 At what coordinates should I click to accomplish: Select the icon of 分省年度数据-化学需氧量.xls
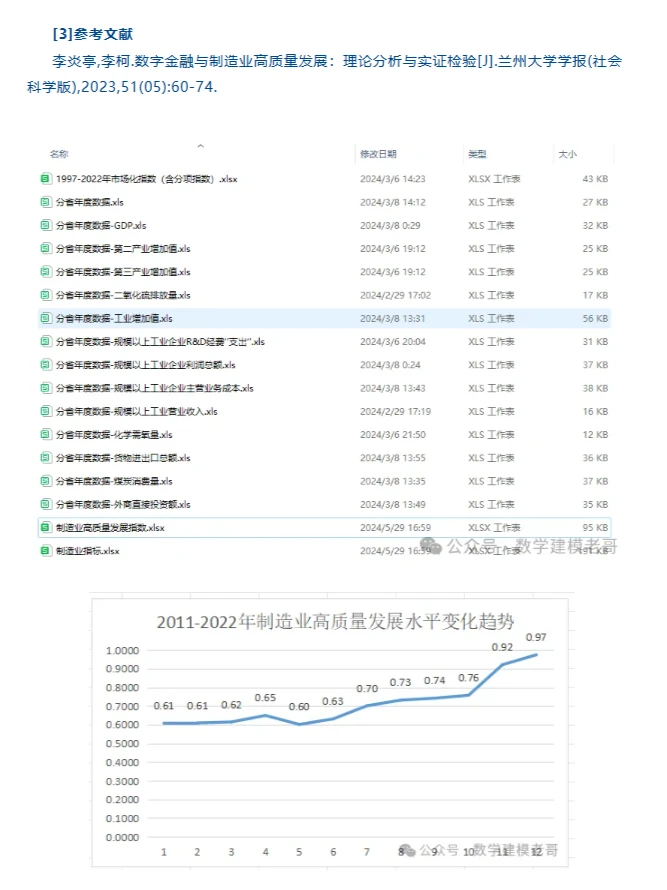coord(45,435)
